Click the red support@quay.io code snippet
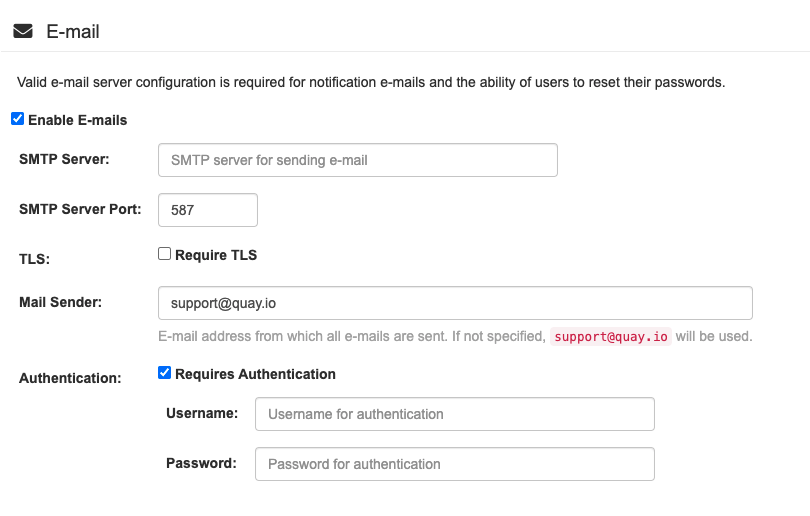Viewport: 810px width, 516px height. (611, 336)
